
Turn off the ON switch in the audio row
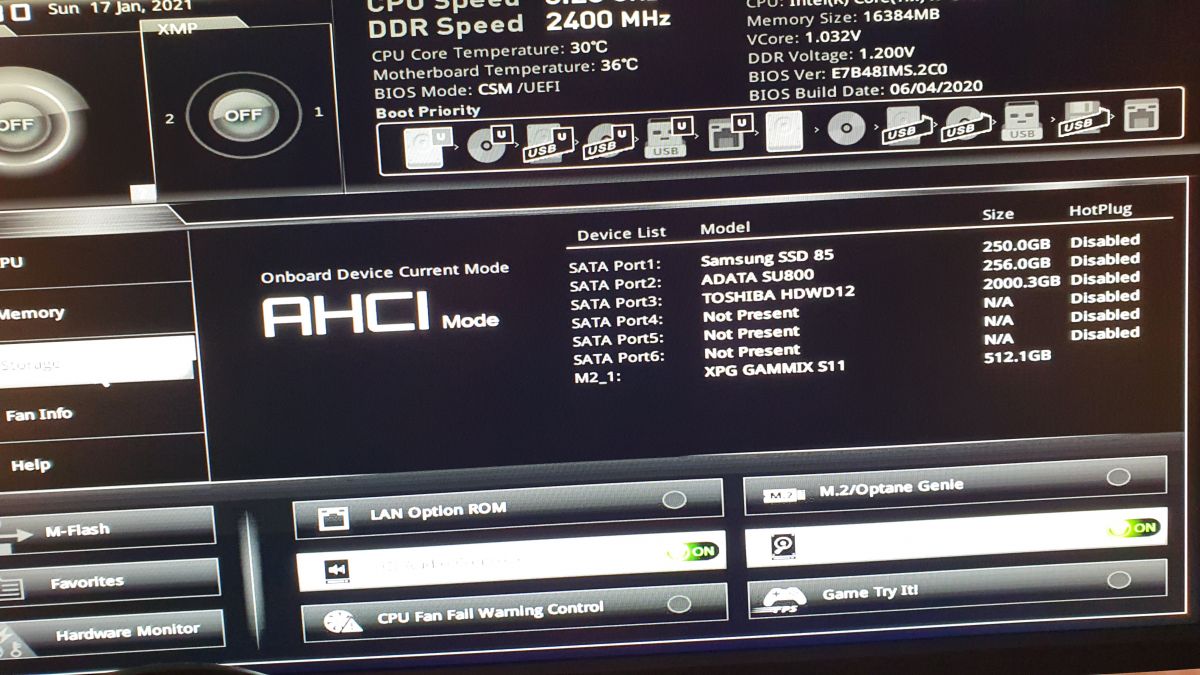click(x=693, y=551)
